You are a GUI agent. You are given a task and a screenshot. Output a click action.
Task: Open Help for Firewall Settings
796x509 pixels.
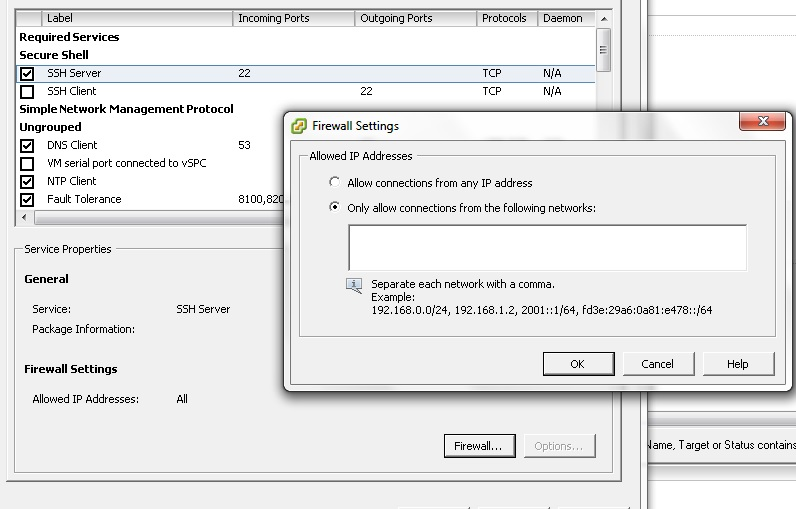click(x=738, y=364)
